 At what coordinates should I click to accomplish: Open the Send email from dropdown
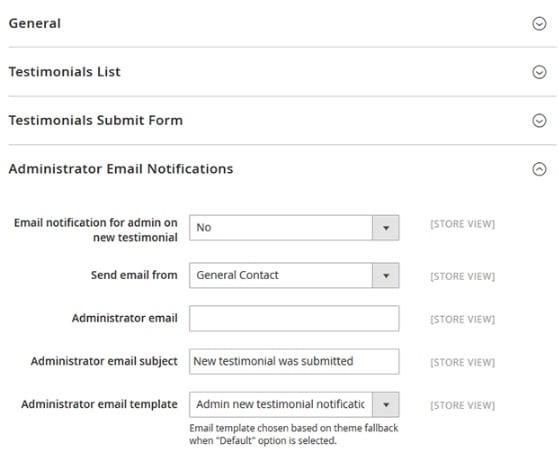[294, 276]
